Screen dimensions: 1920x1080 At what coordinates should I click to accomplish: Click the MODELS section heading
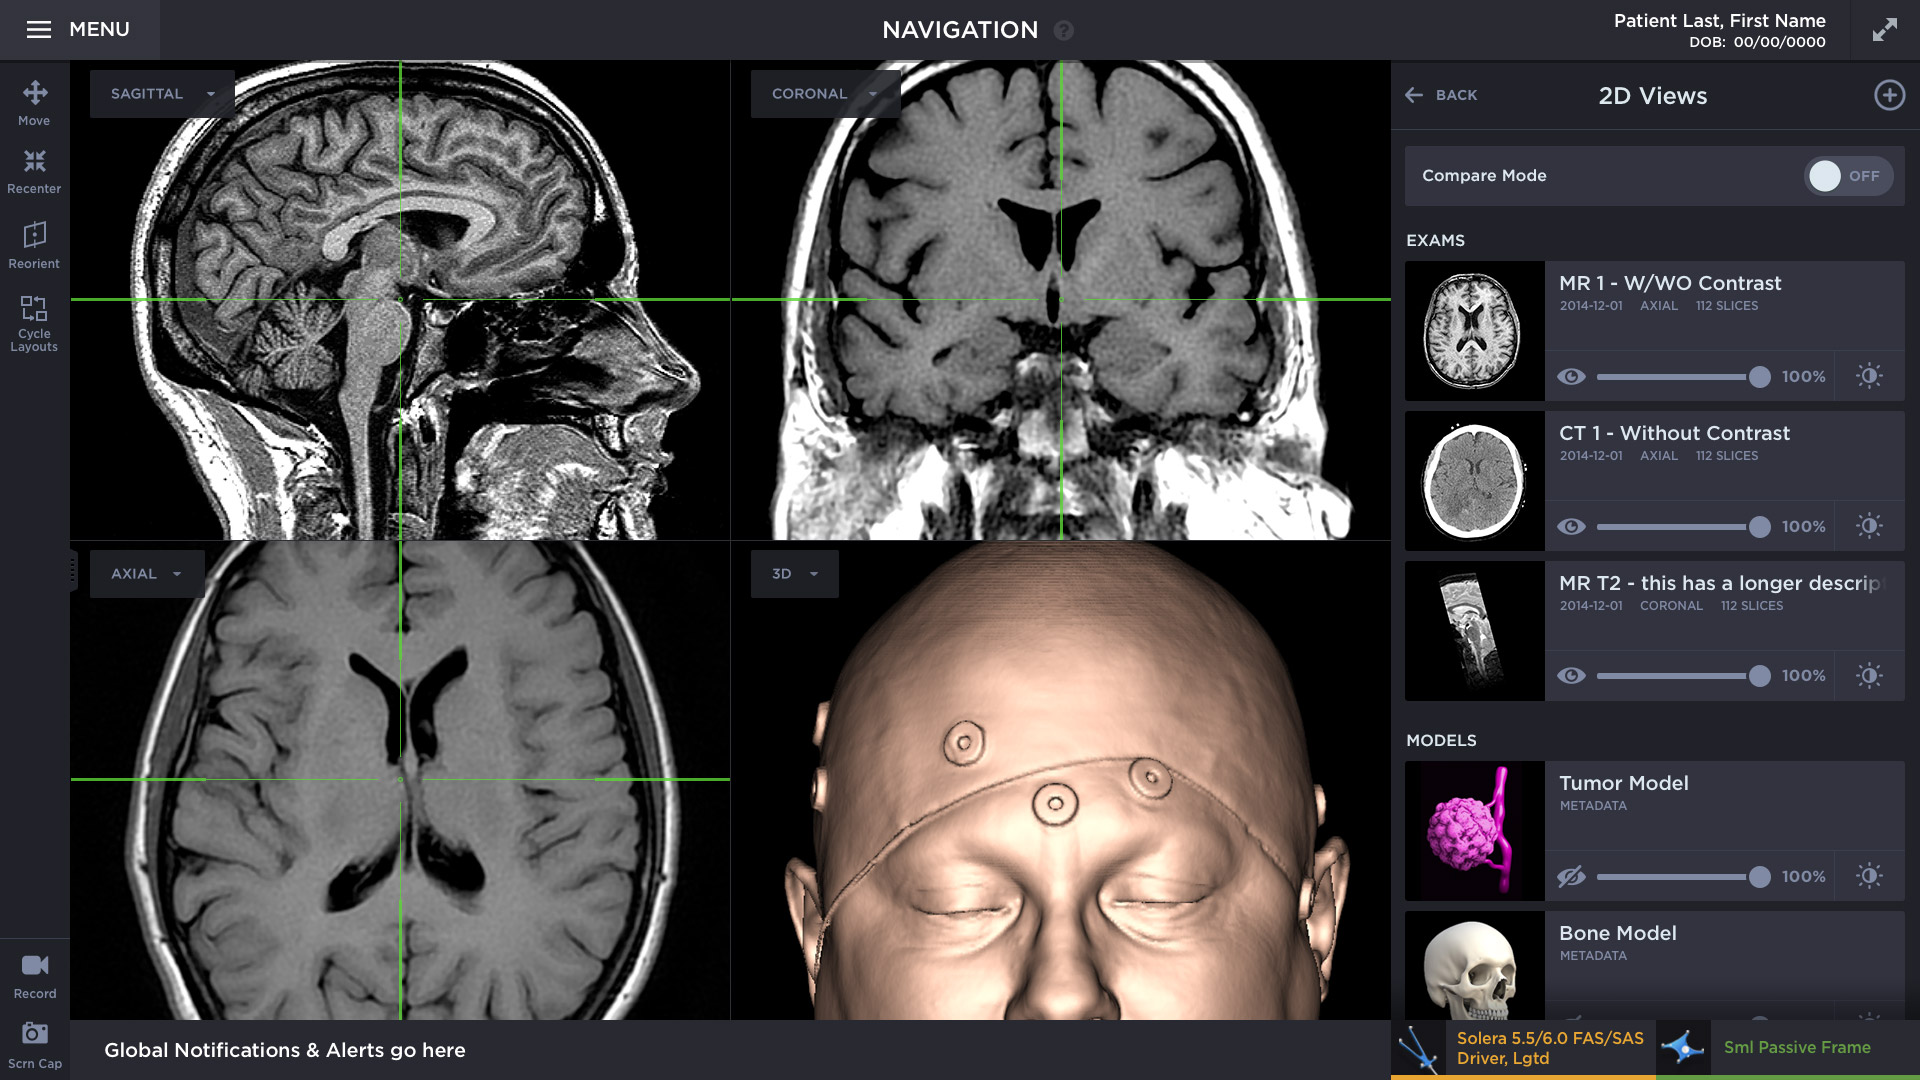tap(1441, 741)
